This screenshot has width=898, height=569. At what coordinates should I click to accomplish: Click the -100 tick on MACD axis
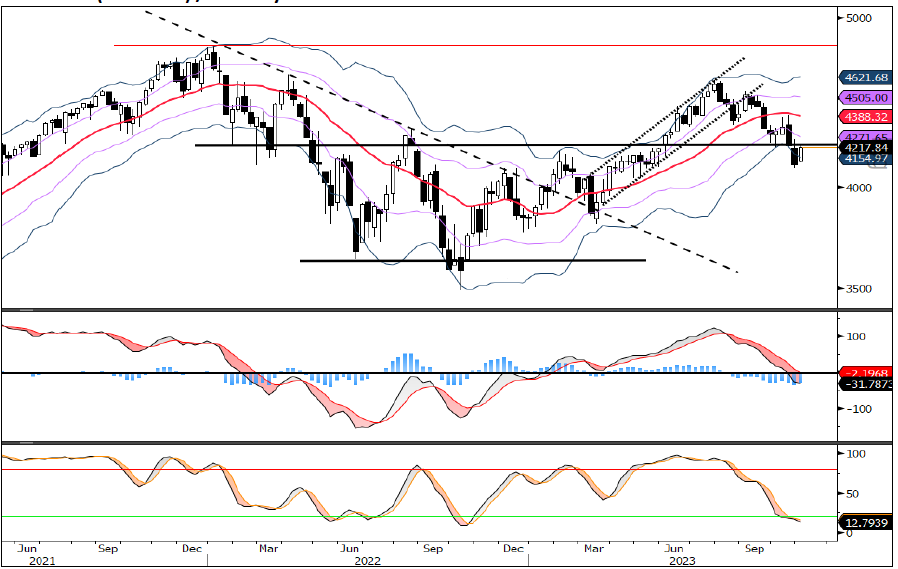[x=859, y=409]
